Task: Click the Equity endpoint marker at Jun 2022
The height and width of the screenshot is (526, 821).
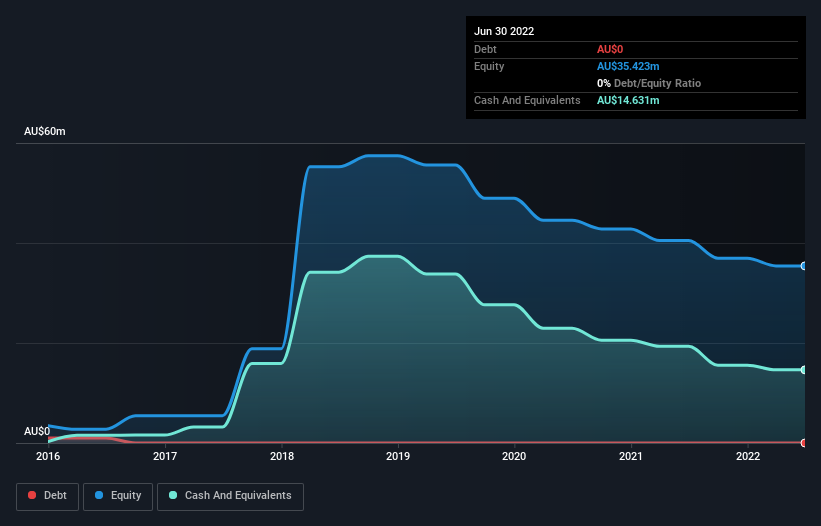Action: [x=804, y=266]
